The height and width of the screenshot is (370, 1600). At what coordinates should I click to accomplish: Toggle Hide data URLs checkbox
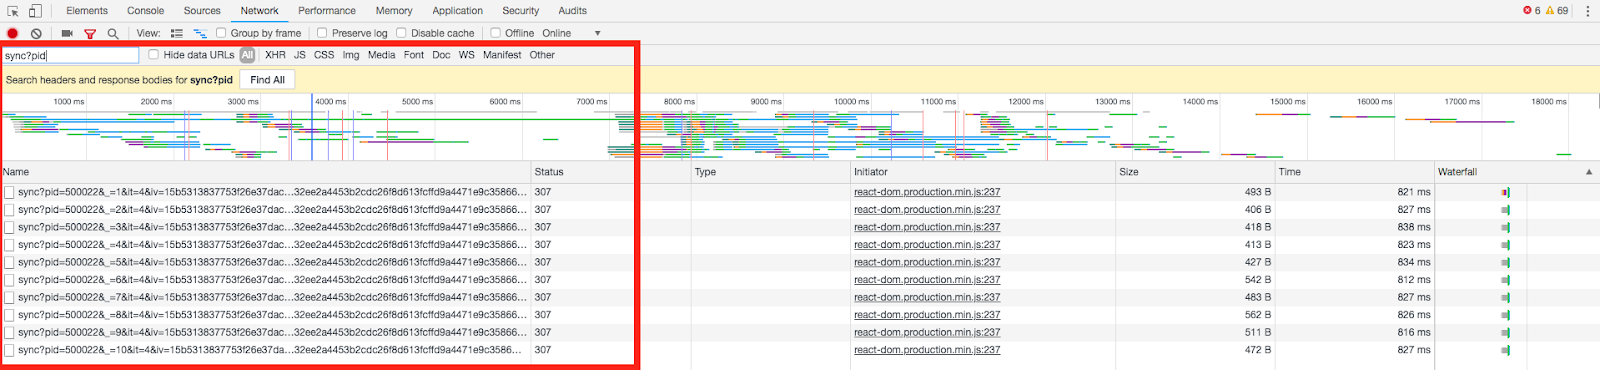click(x=154, y=55)
